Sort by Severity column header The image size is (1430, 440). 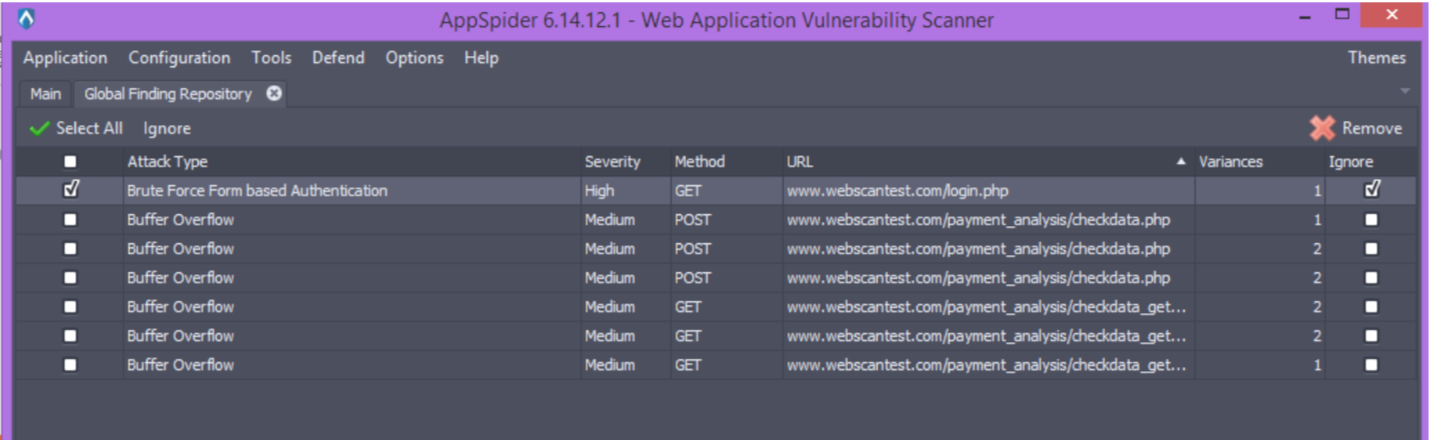(625, 161)
